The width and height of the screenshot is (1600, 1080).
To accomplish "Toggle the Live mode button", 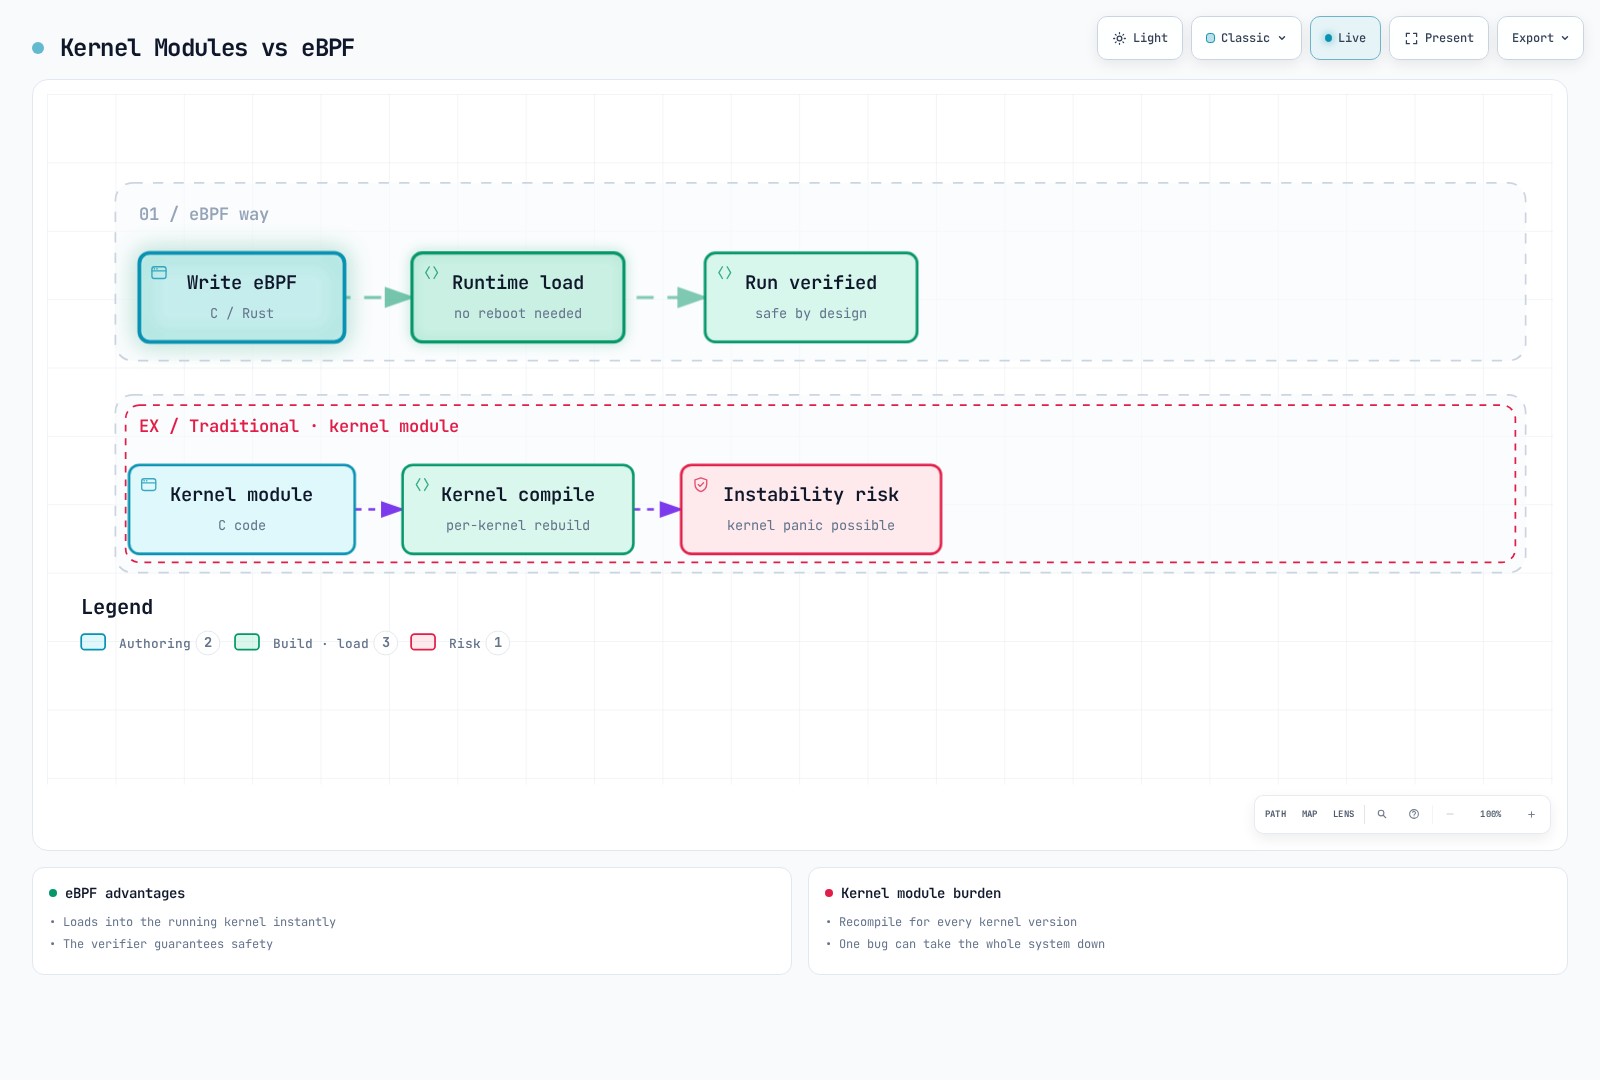I will pyautogui.click(x=1345, y=38).
